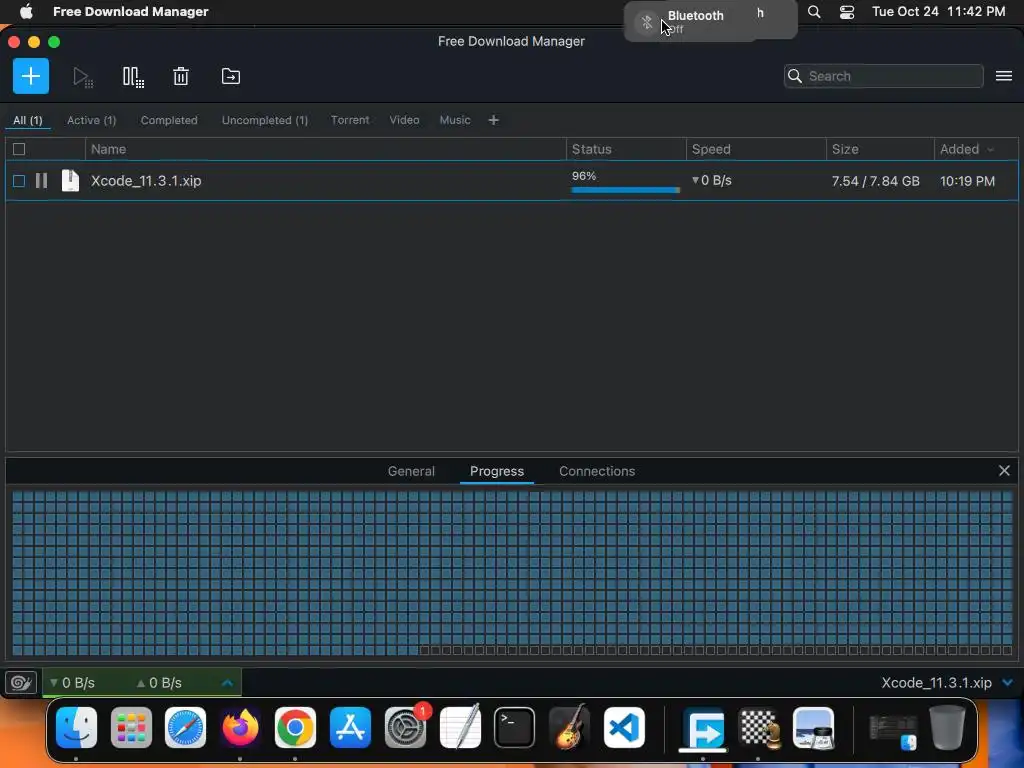Open the Apple menu
The width and height of the screenshot is (1024, 768).
(25, 12)
